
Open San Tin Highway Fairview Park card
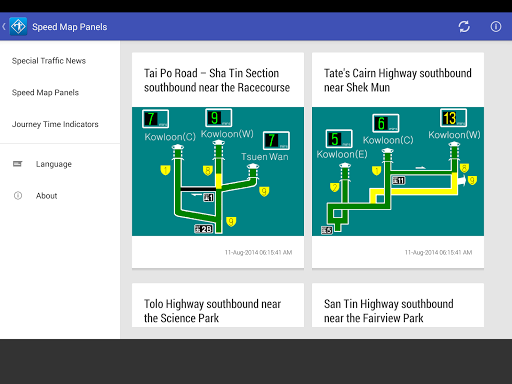(x=398, y=305)
